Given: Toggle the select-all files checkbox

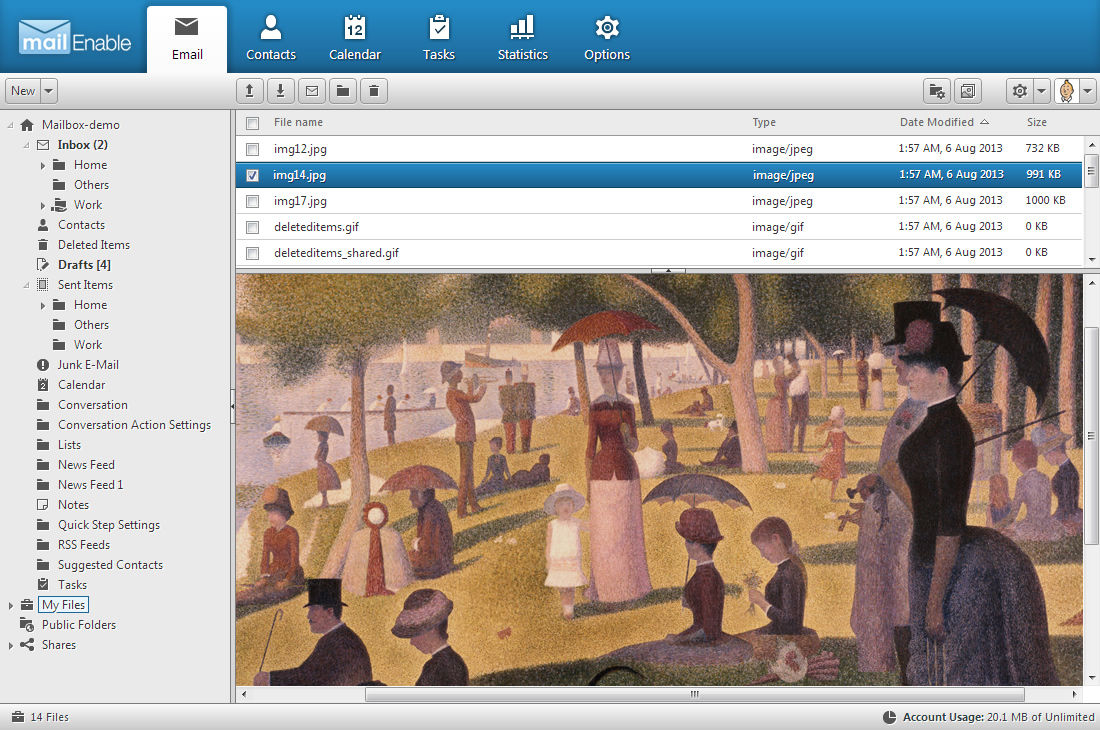Looking at the screenshot, I should [x=253, y=123].
